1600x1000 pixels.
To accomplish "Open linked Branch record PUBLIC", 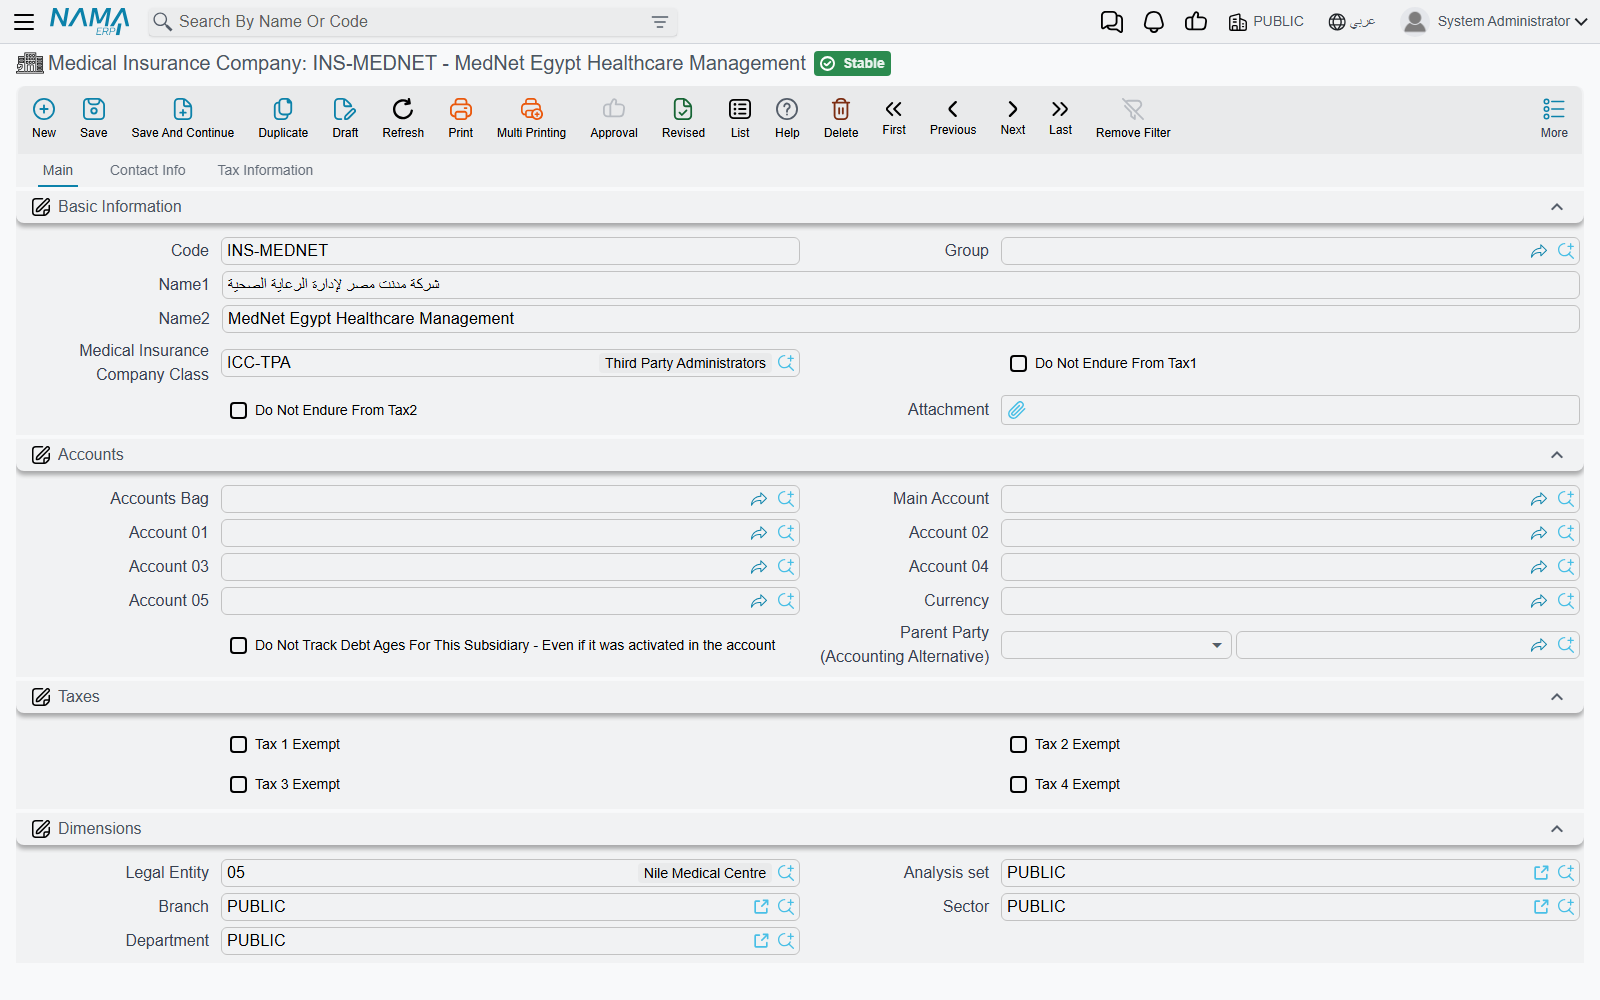I will click(x=761, y=907).
